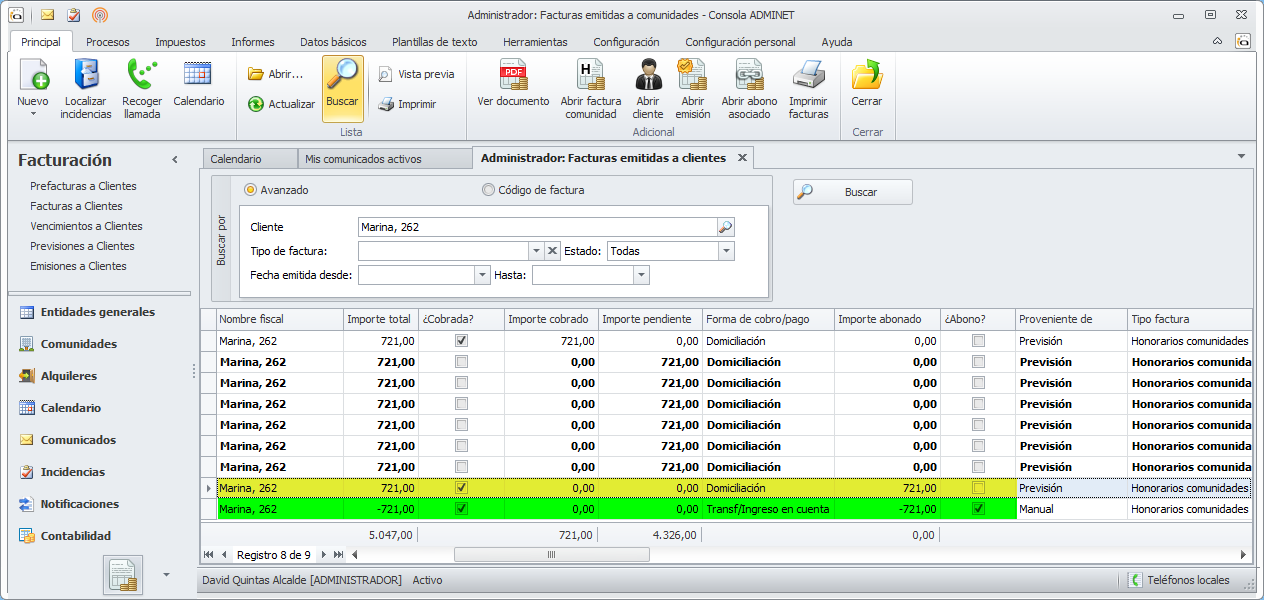This screenshot has height=600, width=1264.
Task: Open Fecha emitida desde date dropdown
Action: click(x=483, y=275)
